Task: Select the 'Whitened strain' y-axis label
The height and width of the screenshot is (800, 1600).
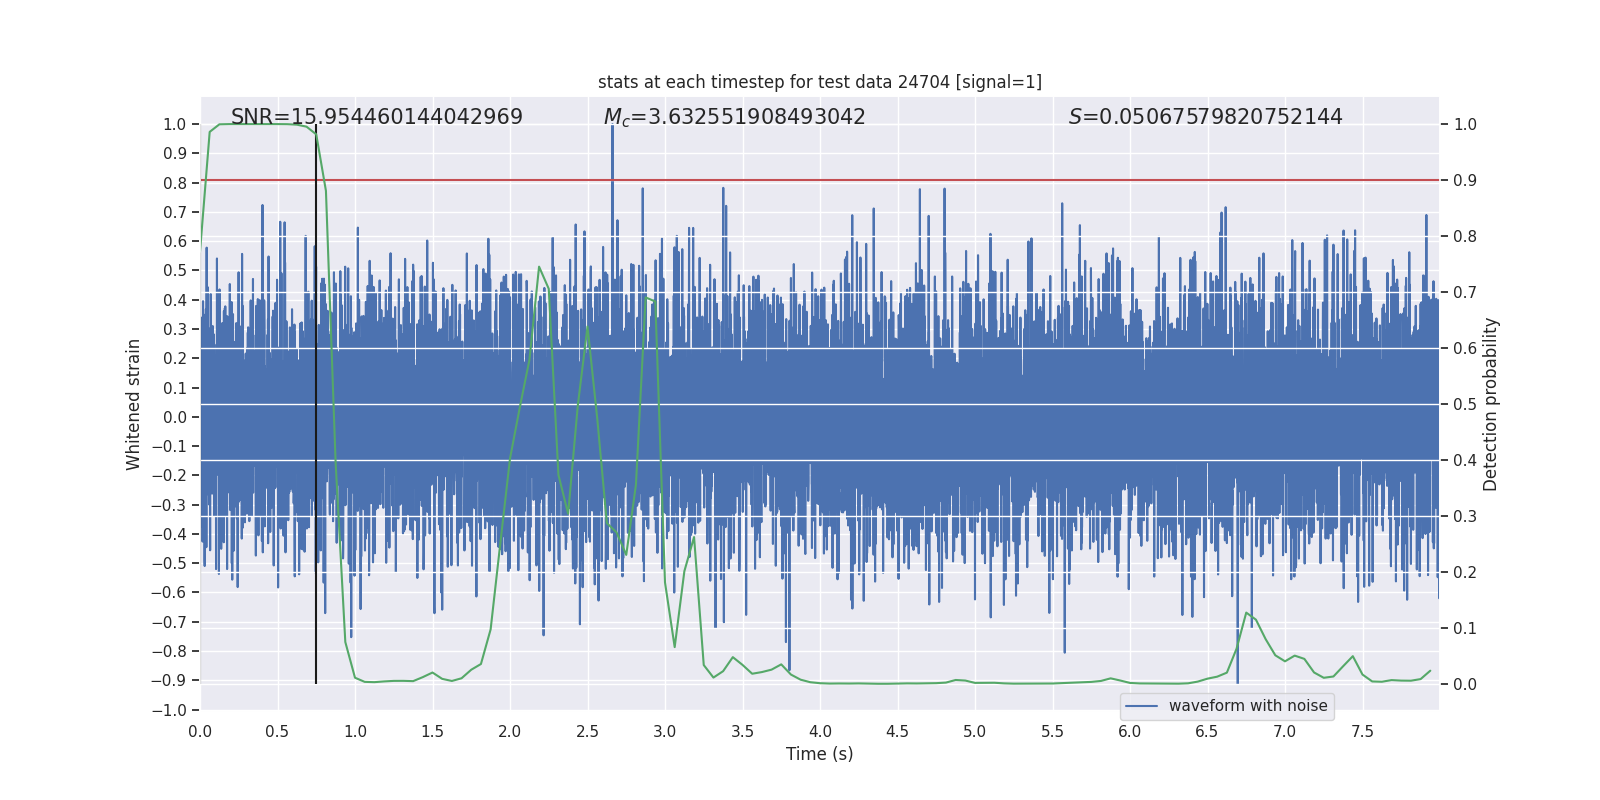Action: [x=134, y=404]
